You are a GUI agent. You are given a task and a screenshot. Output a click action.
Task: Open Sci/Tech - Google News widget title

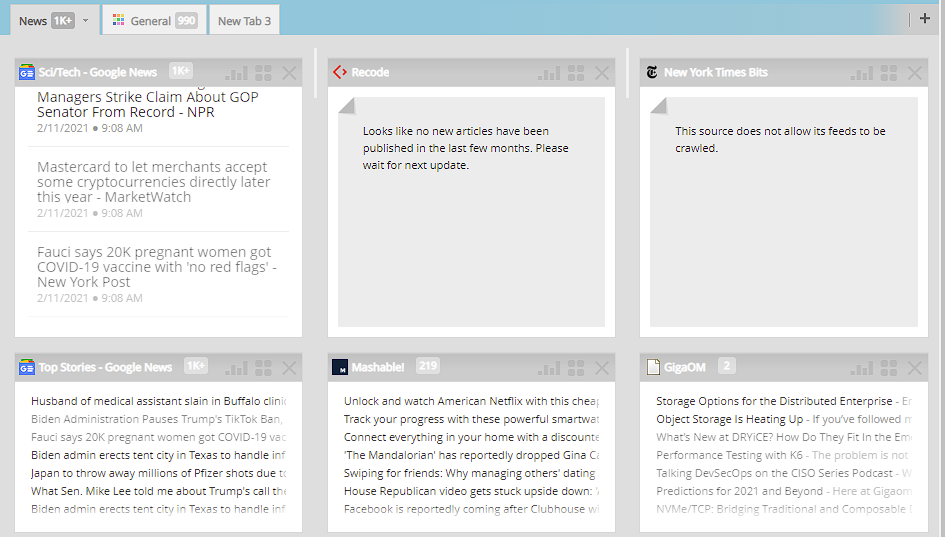pos(98,72)
